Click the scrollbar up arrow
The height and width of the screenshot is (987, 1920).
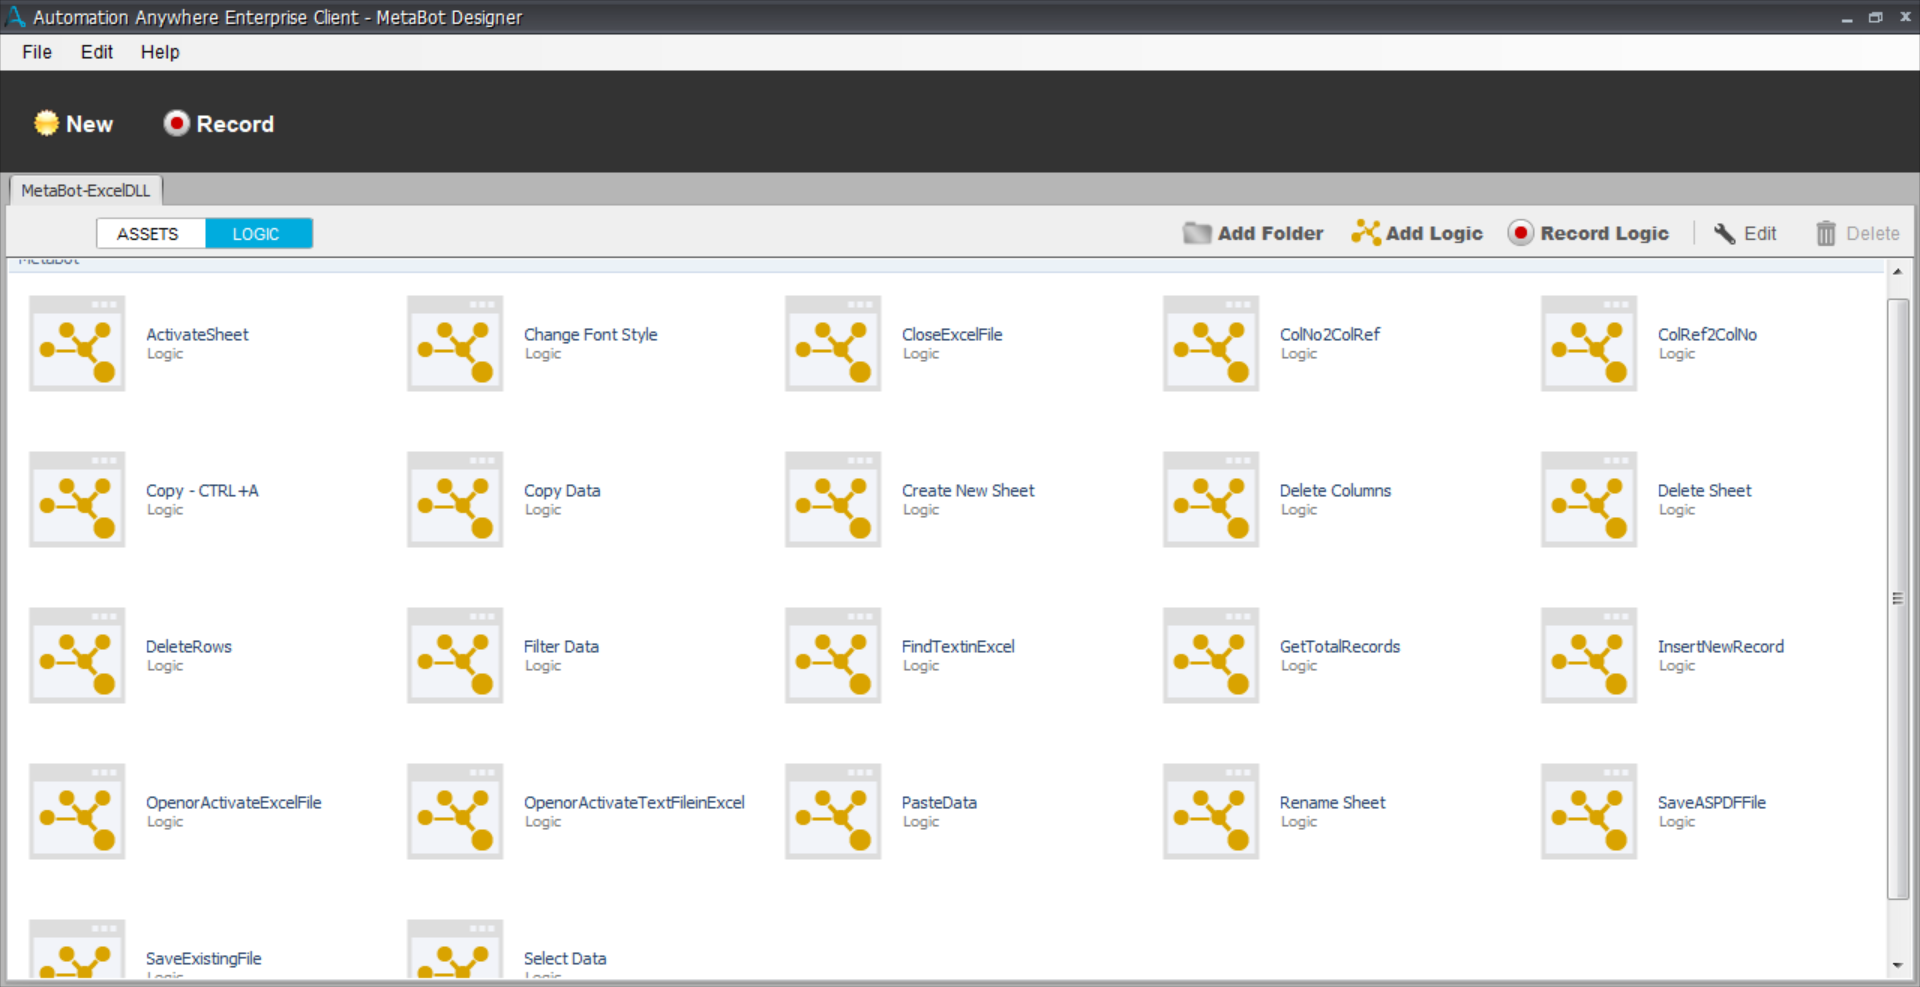(1897, 271)
